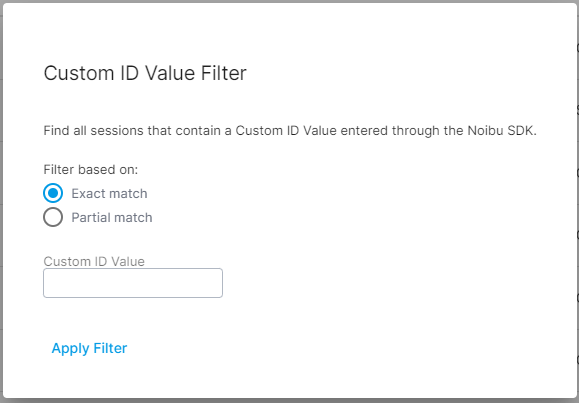Click the "Custom ID Value" field label
579x403 pixels.
pos(94,261)
